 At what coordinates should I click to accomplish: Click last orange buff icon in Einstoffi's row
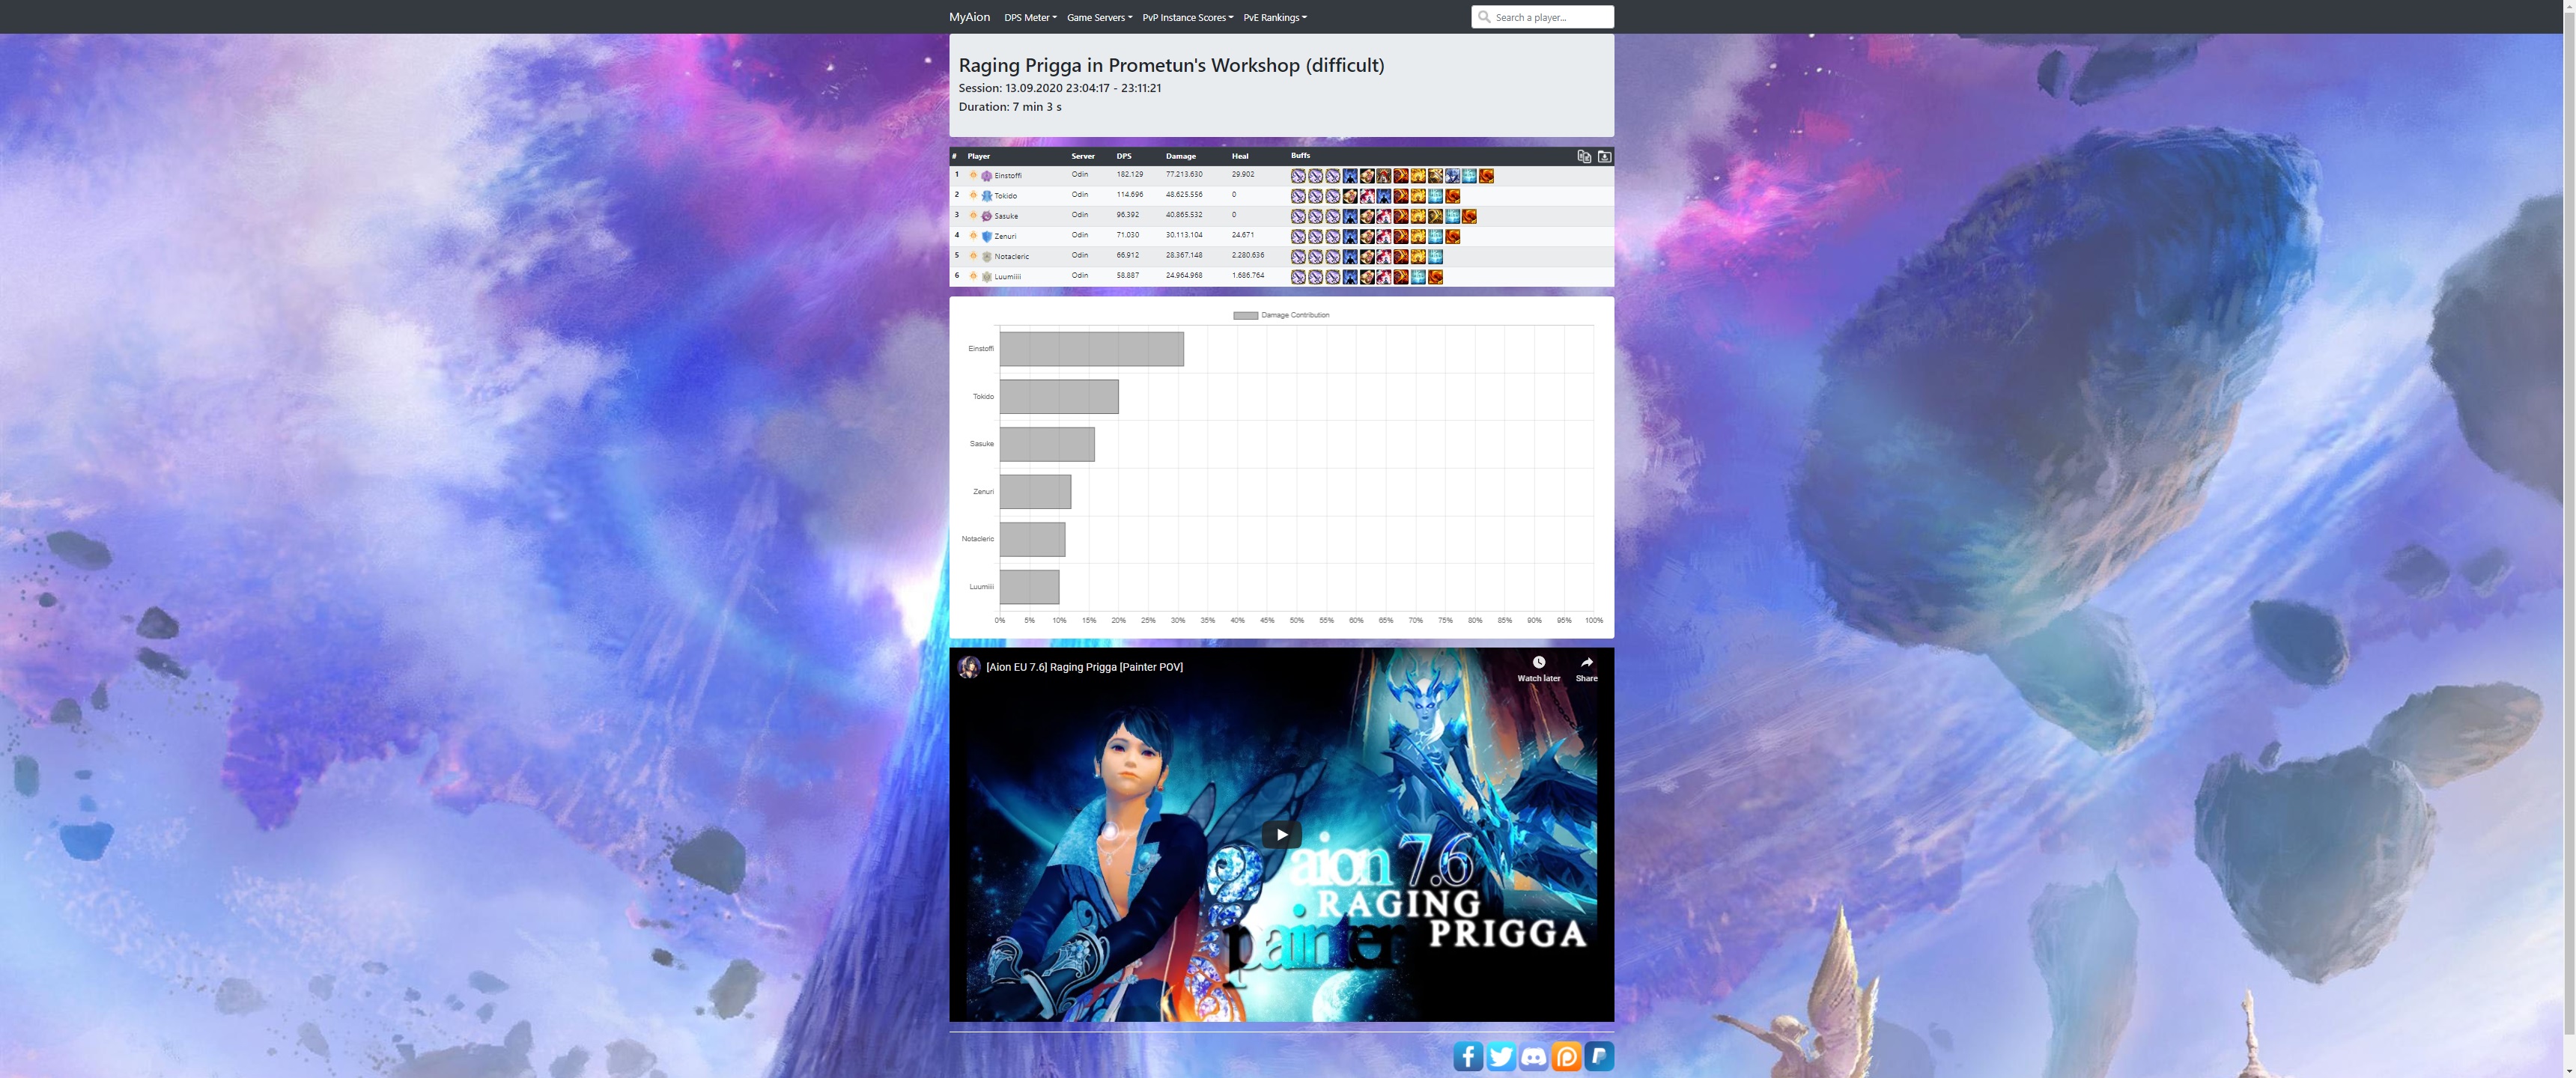pyautogui.click(x=1486, y=176)
